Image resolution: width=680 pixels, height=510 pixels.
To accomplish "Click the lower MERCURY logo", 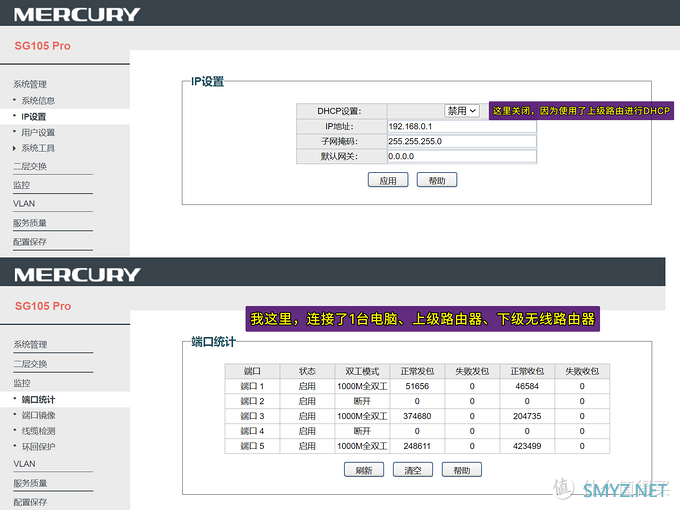I will coord(77,275).
